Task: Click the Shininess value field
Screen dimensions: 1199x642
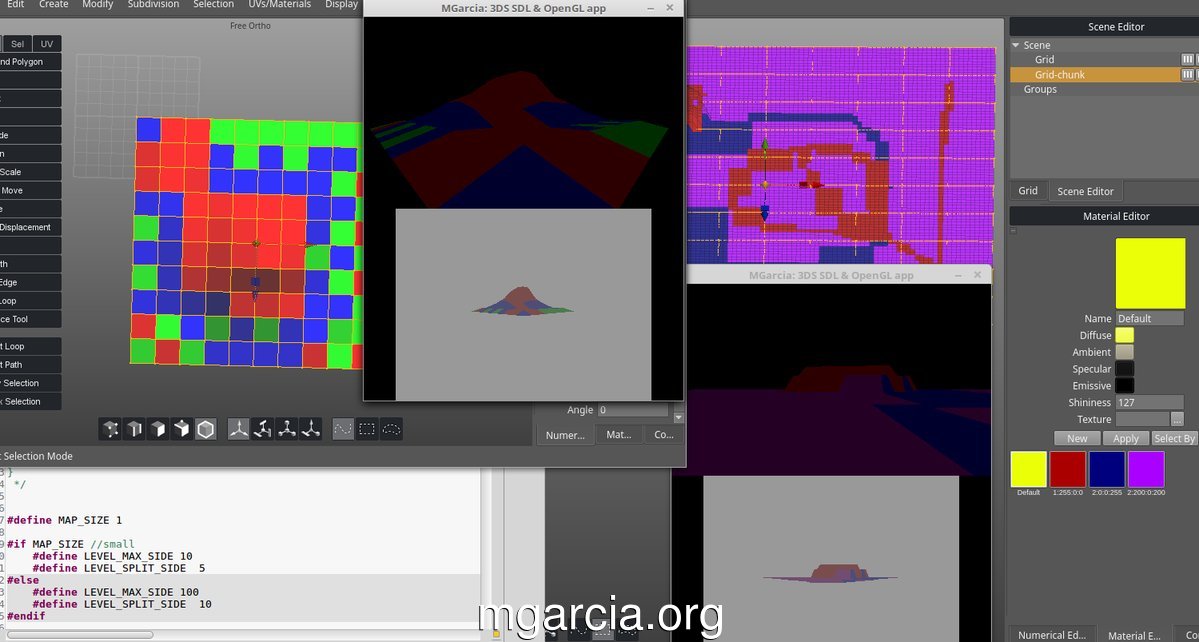Action: 1150,403
